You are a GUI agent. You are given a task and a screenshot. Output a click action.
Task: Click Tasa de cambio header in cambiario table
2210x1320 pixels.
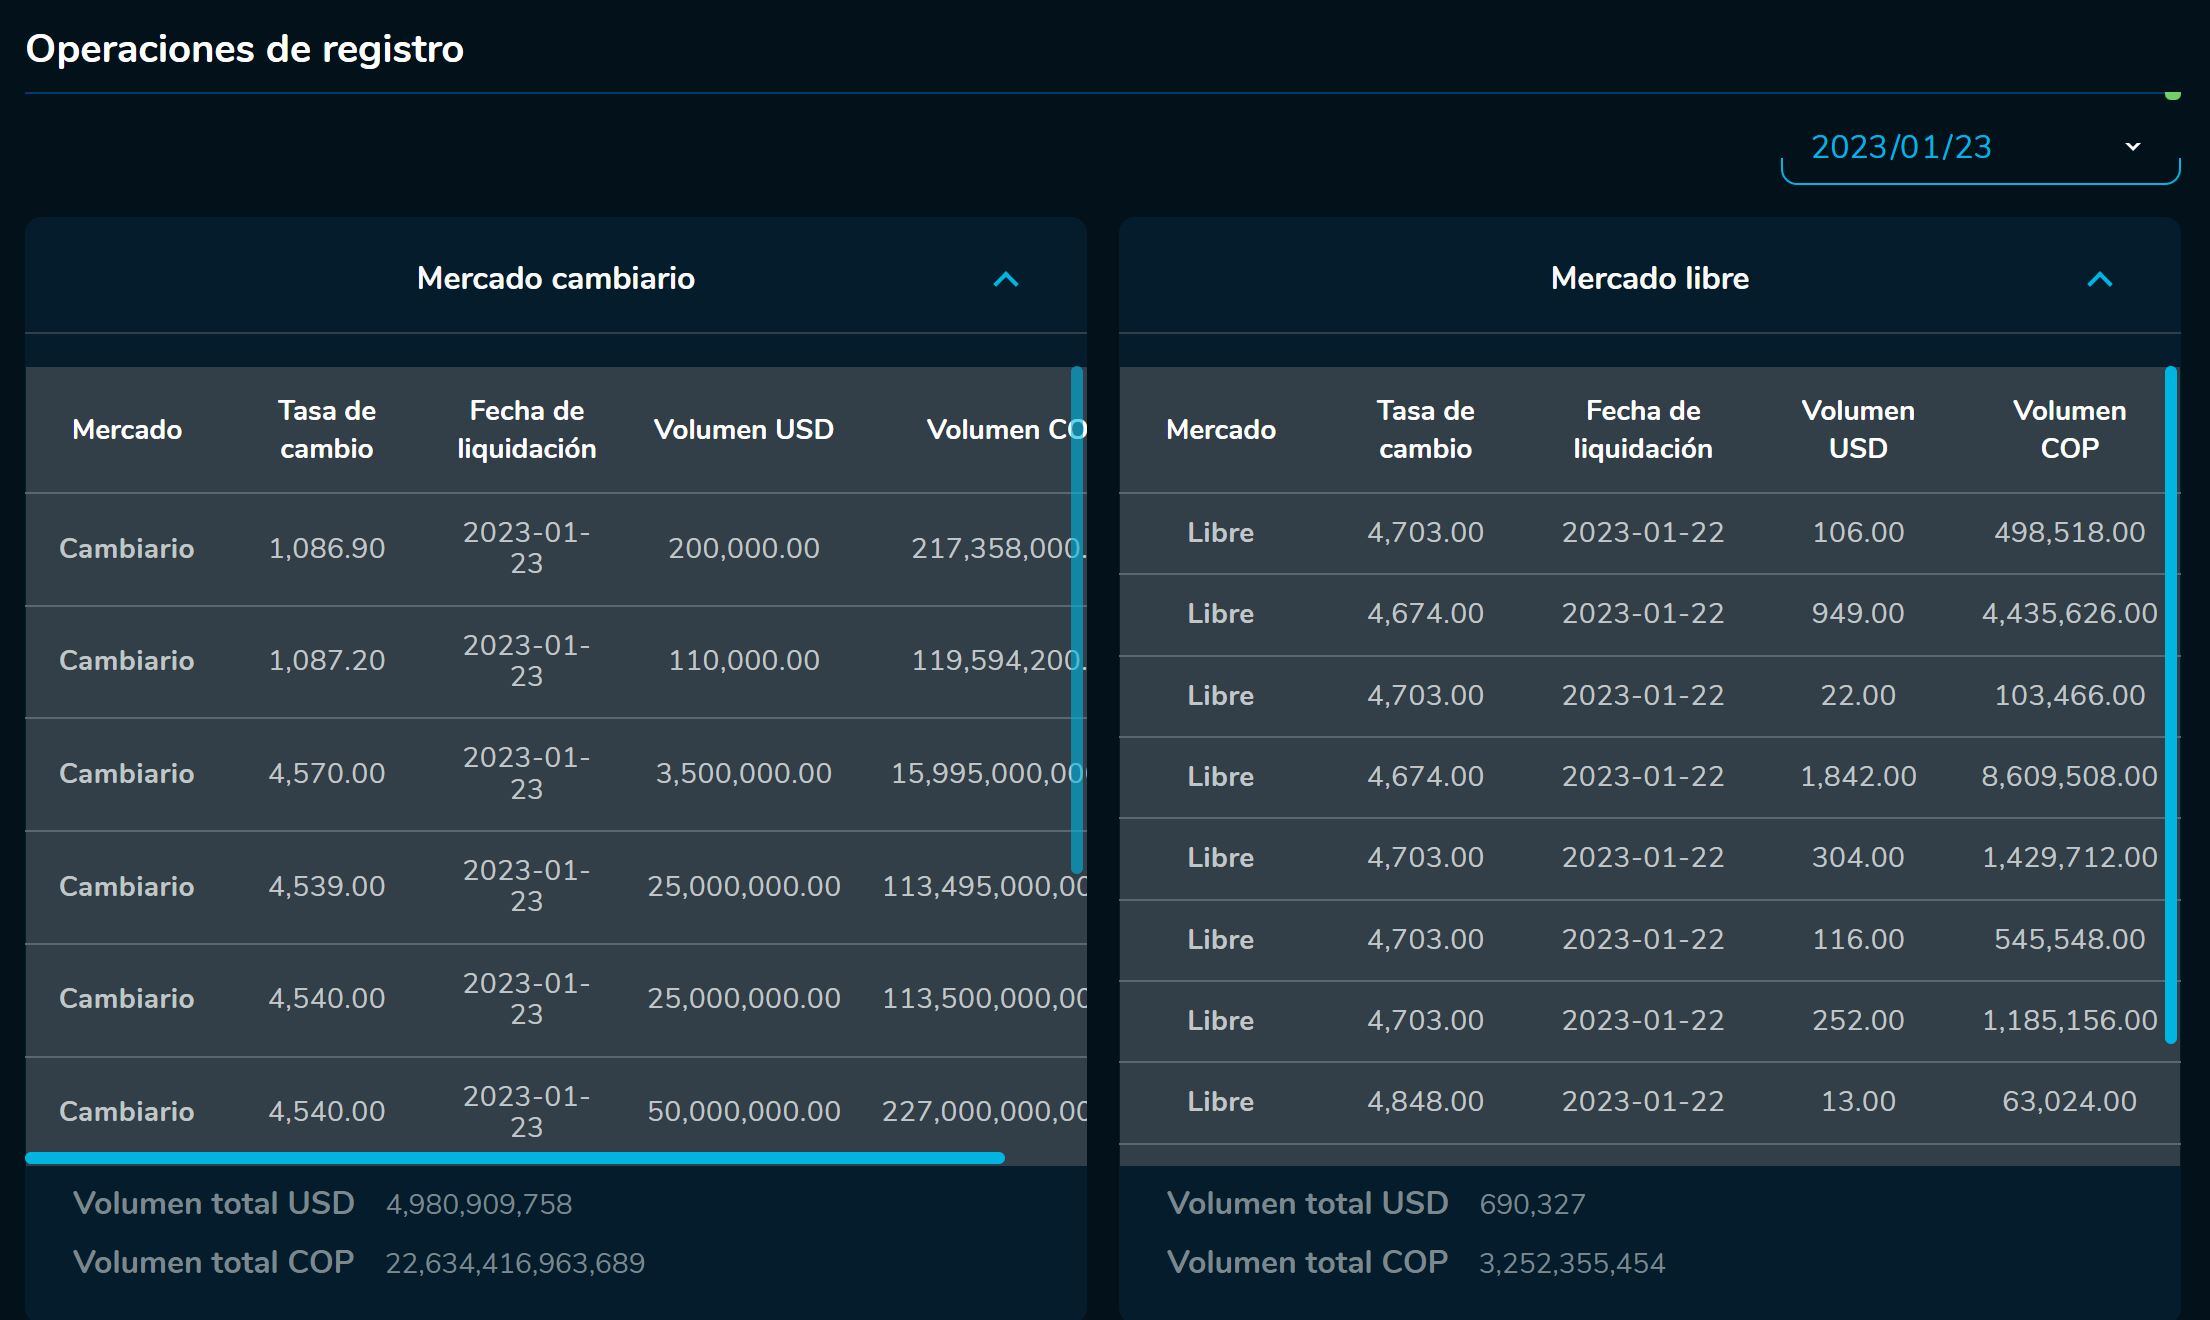click(327, 429)
